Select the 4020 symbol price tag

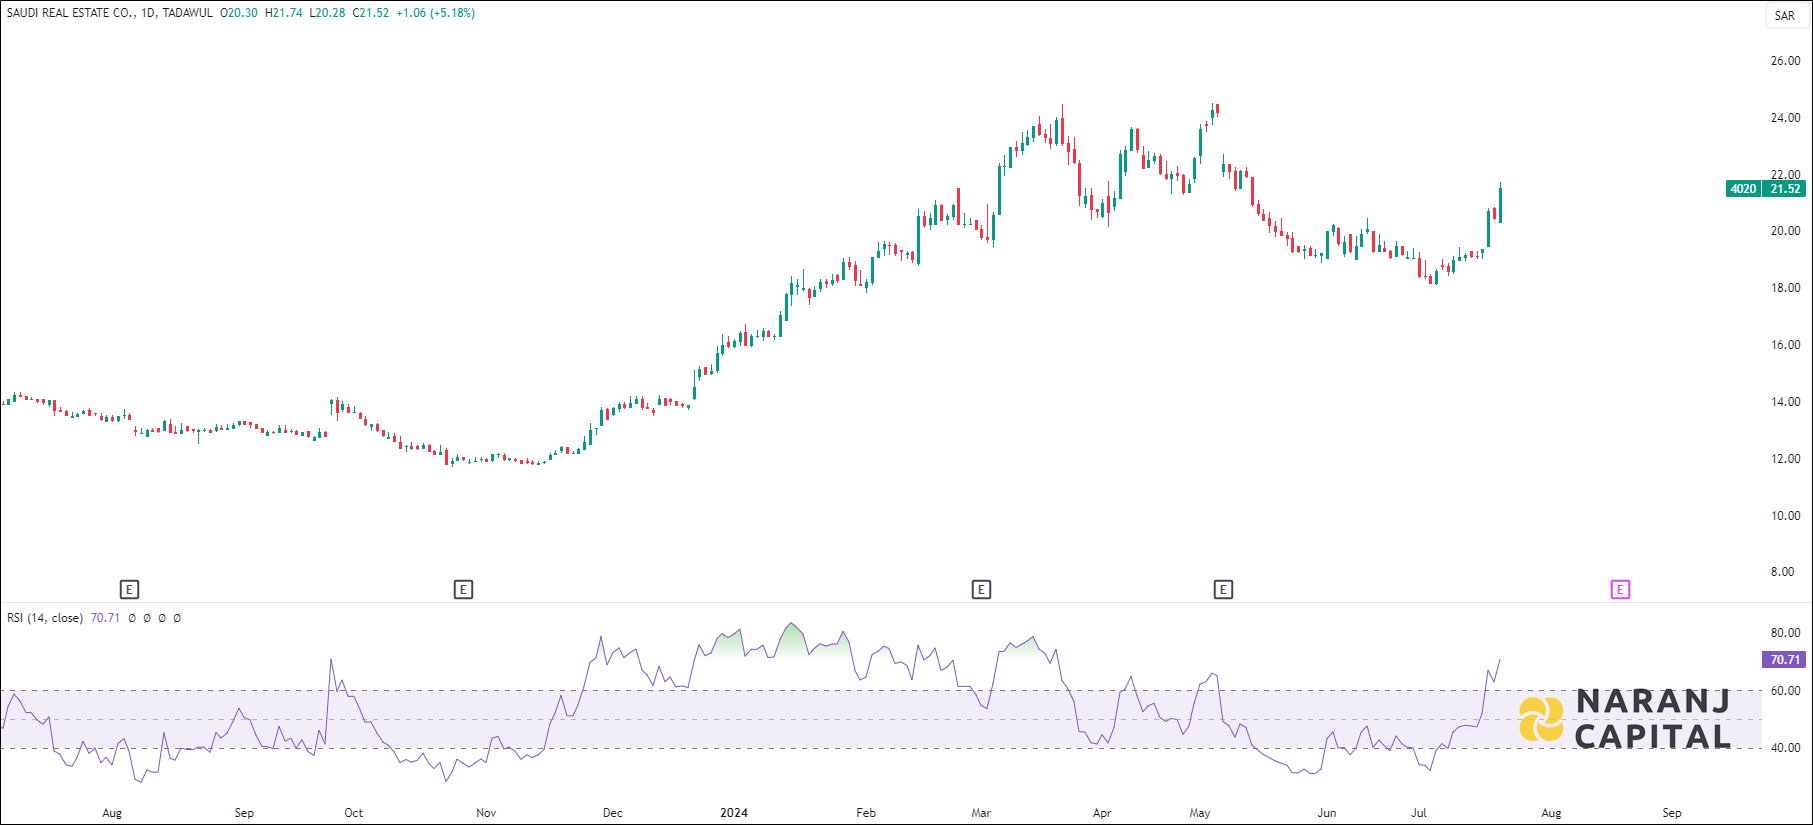(1743, 189)
